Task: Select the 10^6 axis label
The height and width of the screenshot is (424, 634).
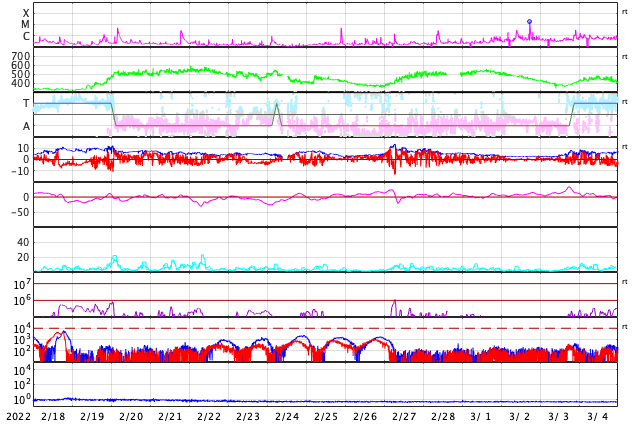Action: click(22, 301)
